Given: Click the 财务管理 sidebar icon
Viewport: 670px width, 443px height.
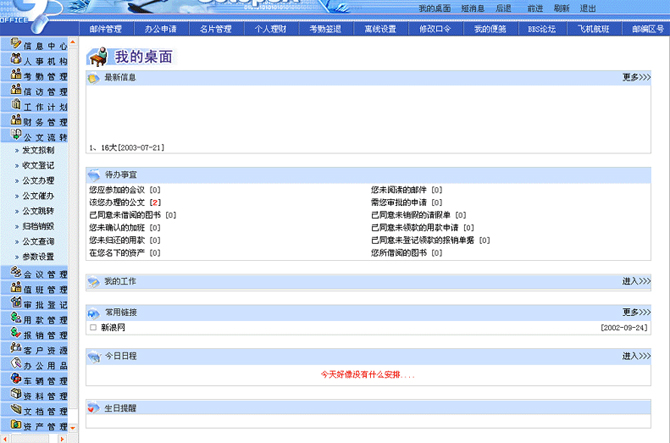Looking at the screenshot, I should (x=15, y=120).
